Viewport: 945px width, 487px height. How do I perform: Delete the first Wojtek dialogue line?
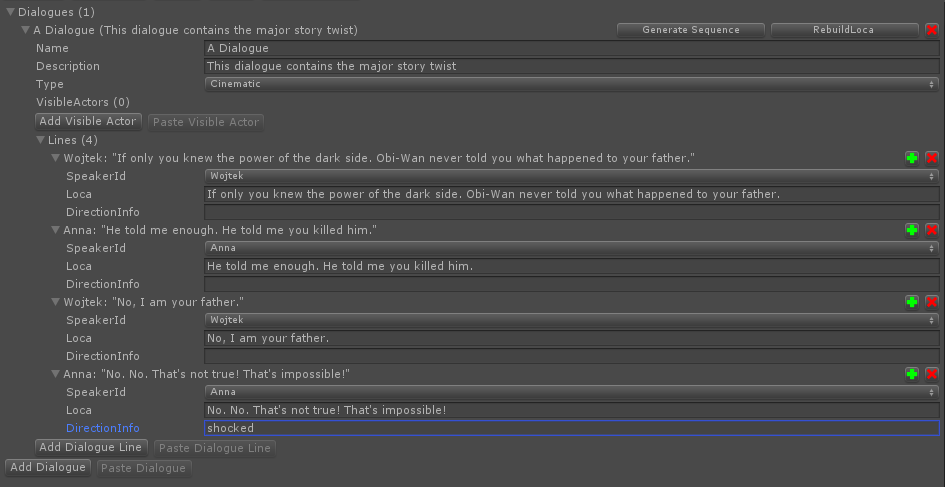(x=931, y=158)
